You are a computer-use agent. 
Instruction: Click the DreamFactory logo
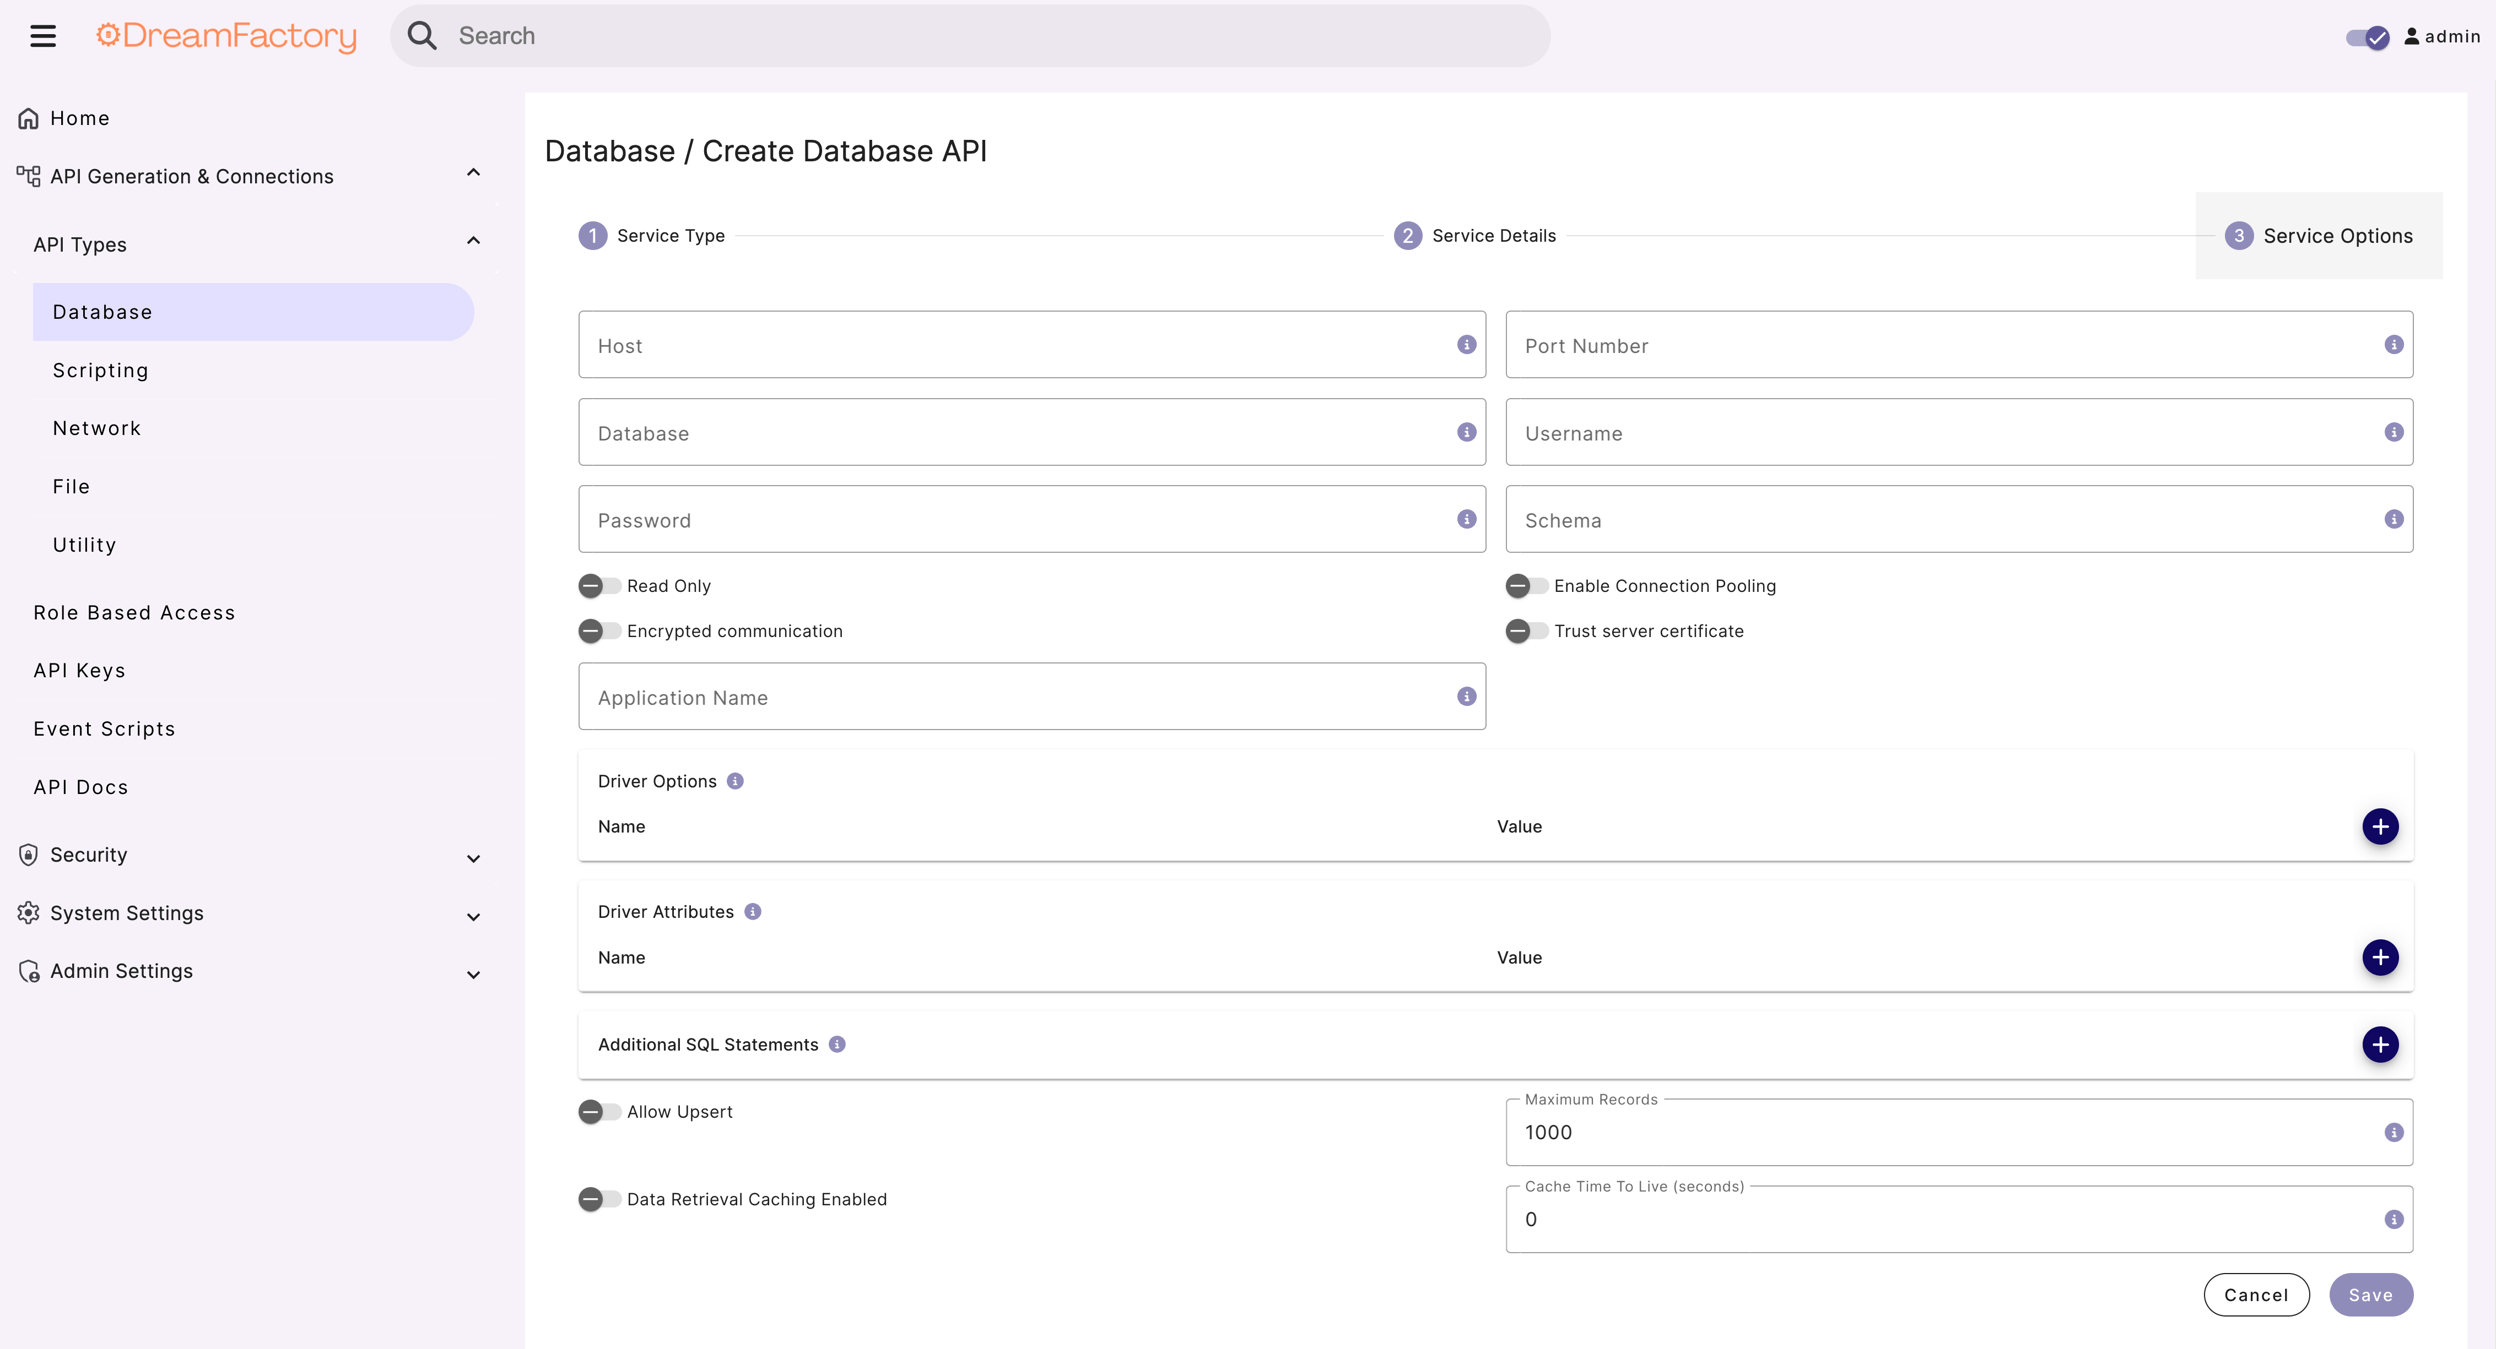226,35
